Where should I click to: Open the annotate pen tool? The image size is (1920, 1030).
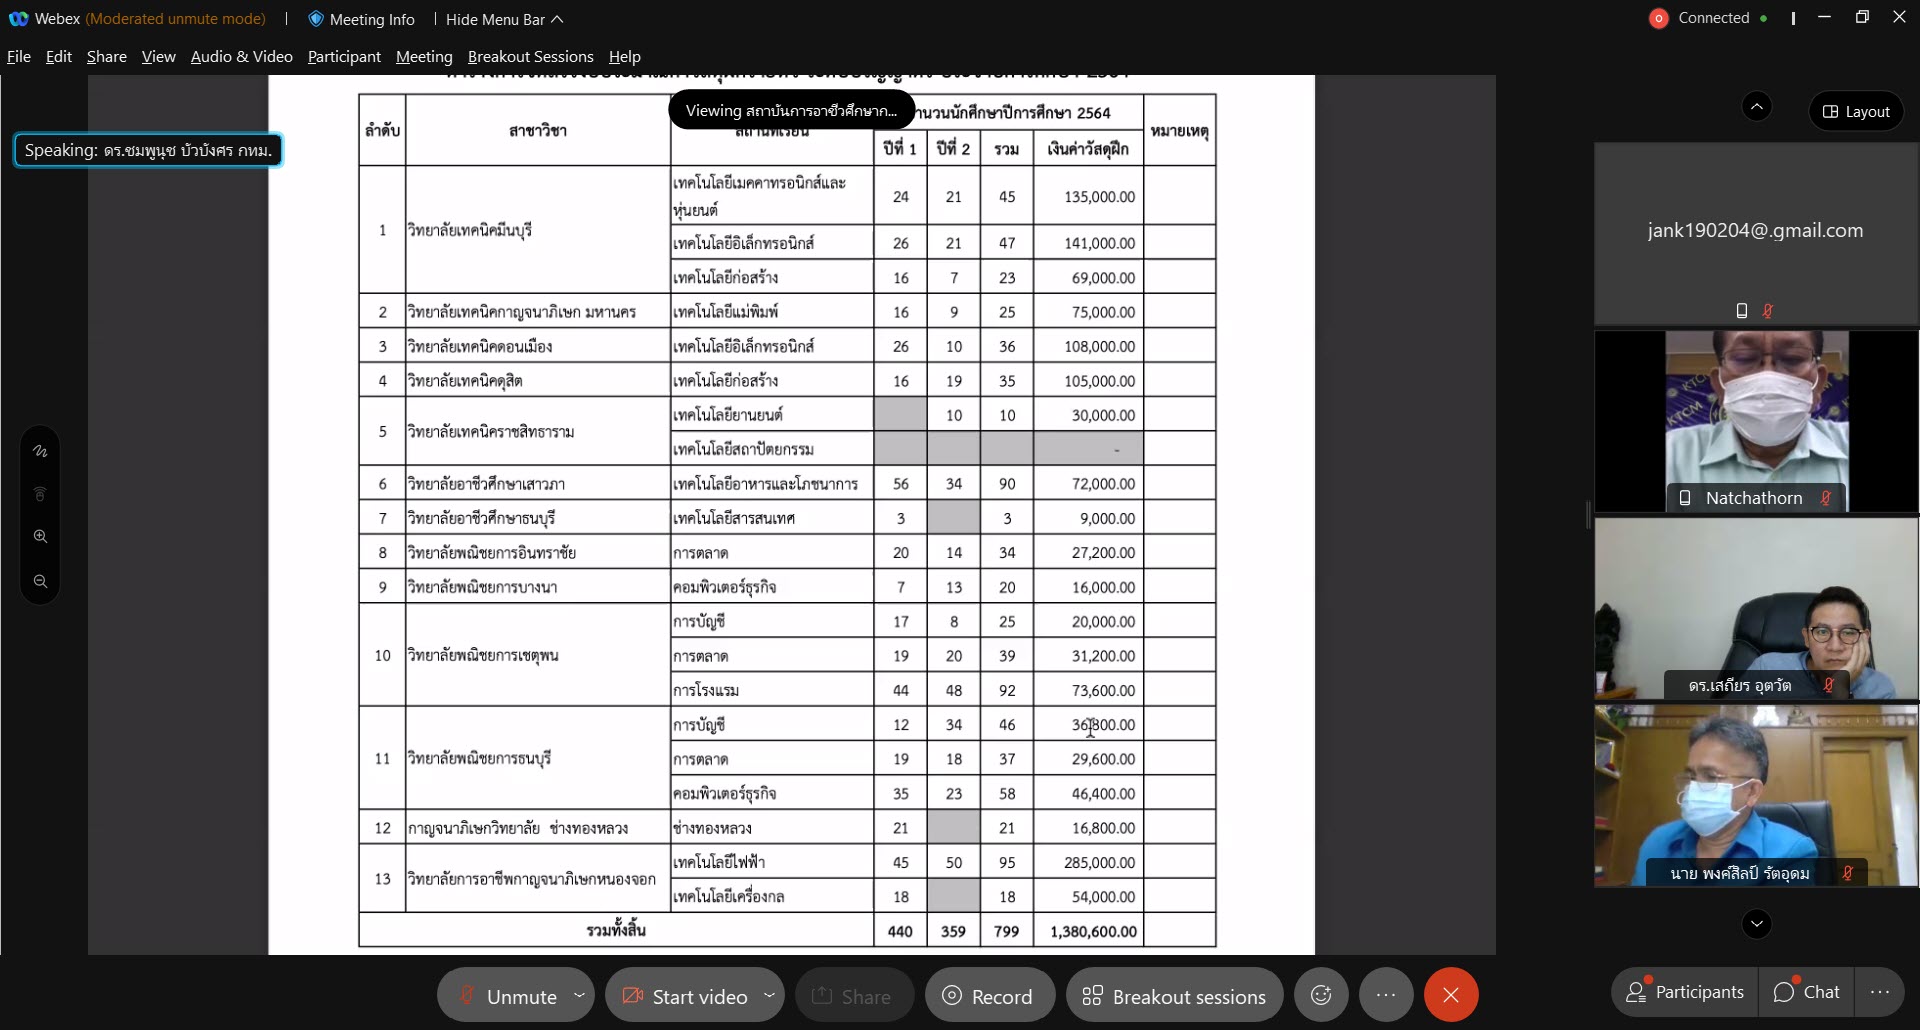40,451
